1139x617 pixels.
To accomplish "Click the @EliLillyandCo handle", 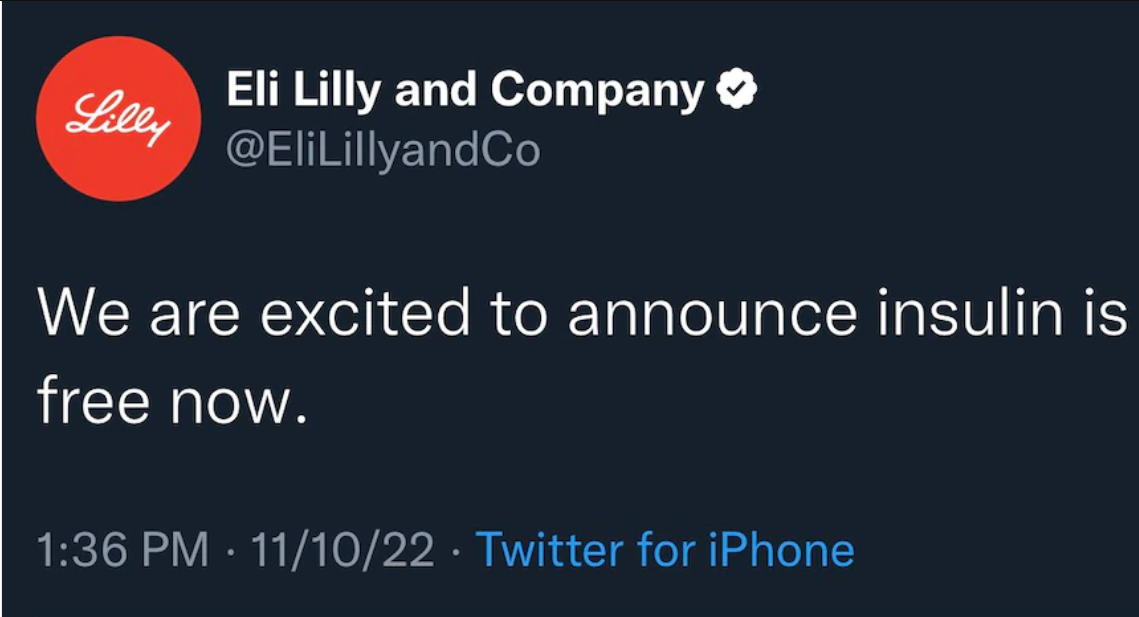I will [x=383, y=150].
